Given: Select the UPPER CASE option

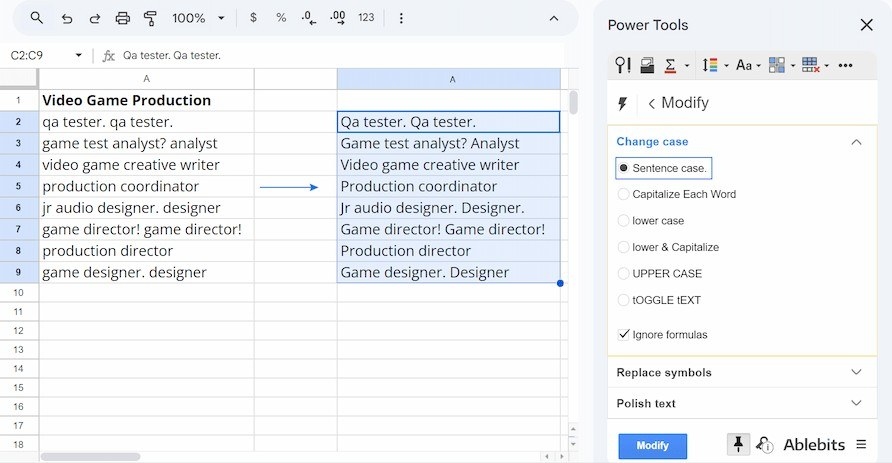Looking at the screenshot, I should (660, 274).
